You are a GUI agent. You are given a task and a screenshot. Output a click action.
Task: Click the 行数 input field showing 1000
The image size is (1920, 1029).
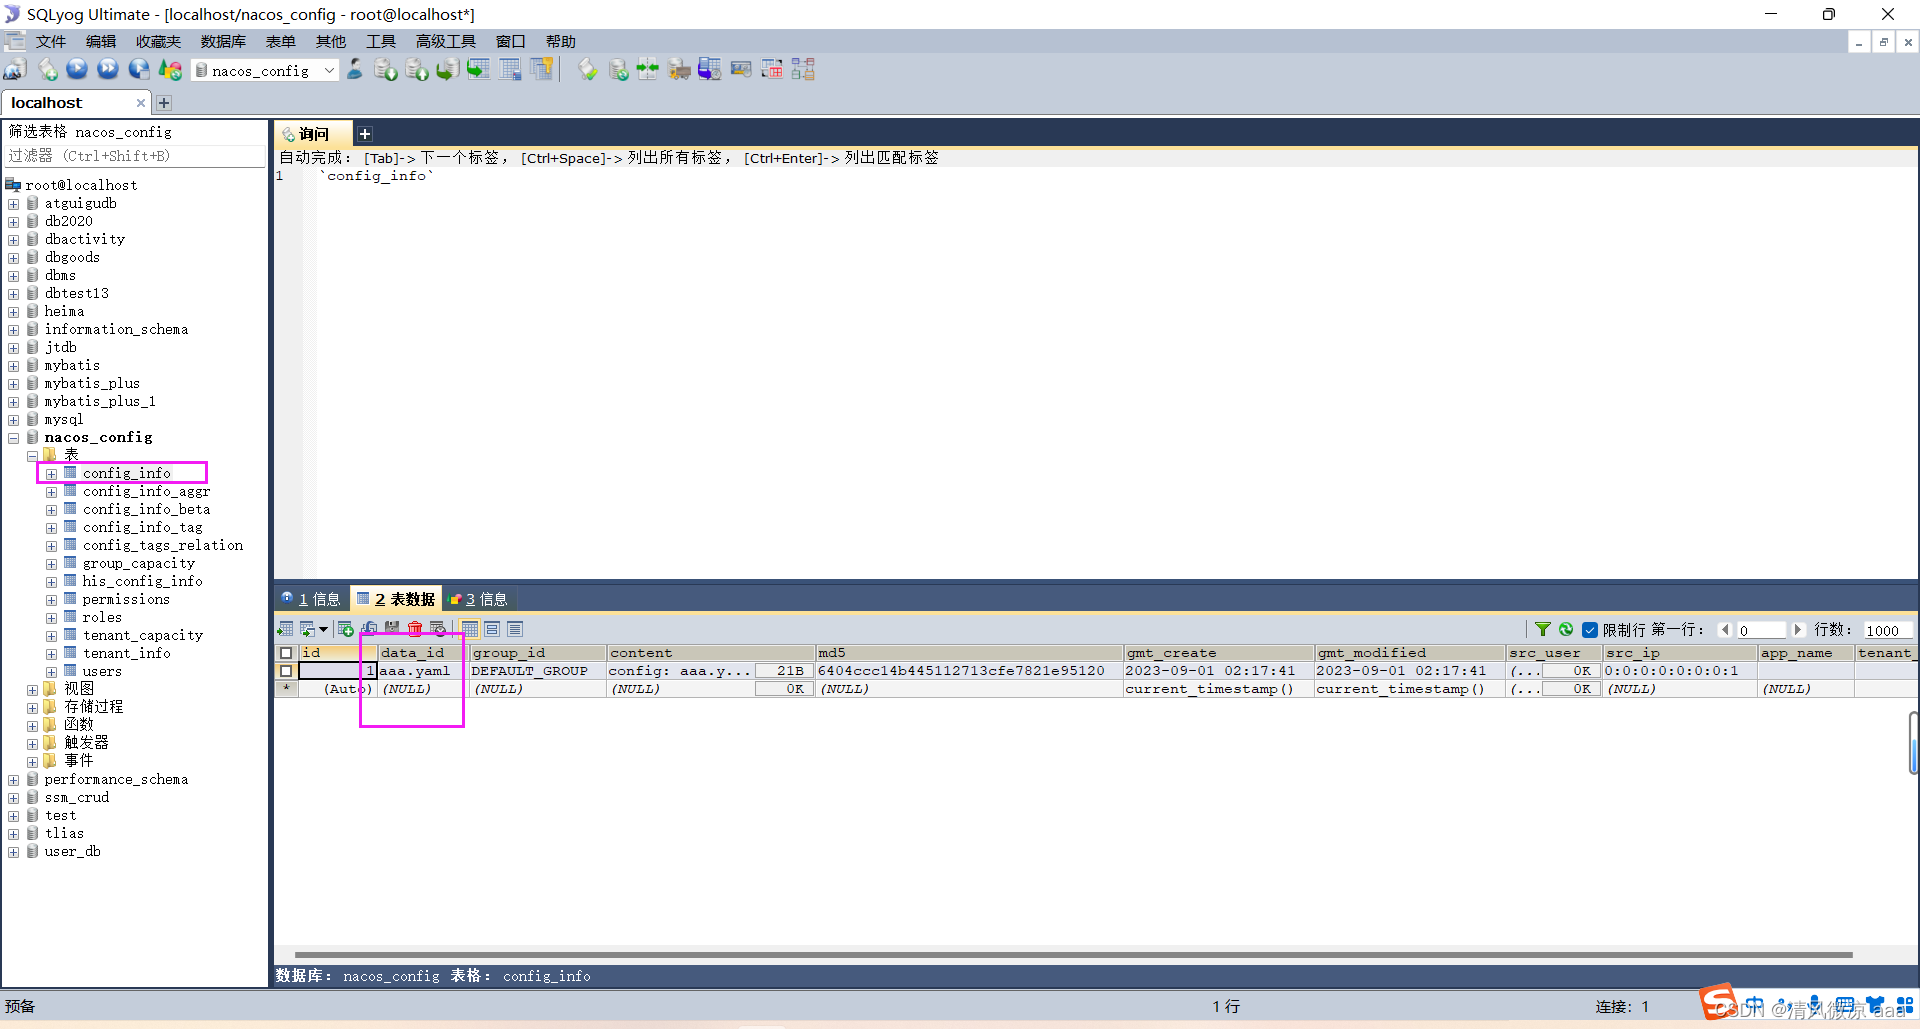tap(1888, 630)
